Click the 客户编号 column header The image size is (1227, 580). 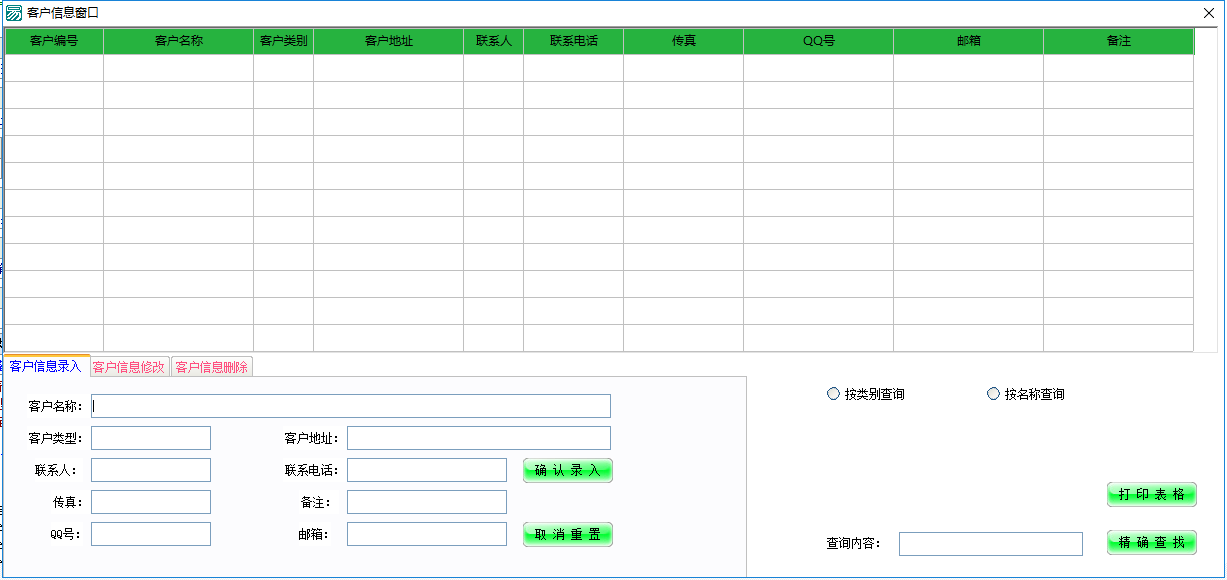pos(54,41)
